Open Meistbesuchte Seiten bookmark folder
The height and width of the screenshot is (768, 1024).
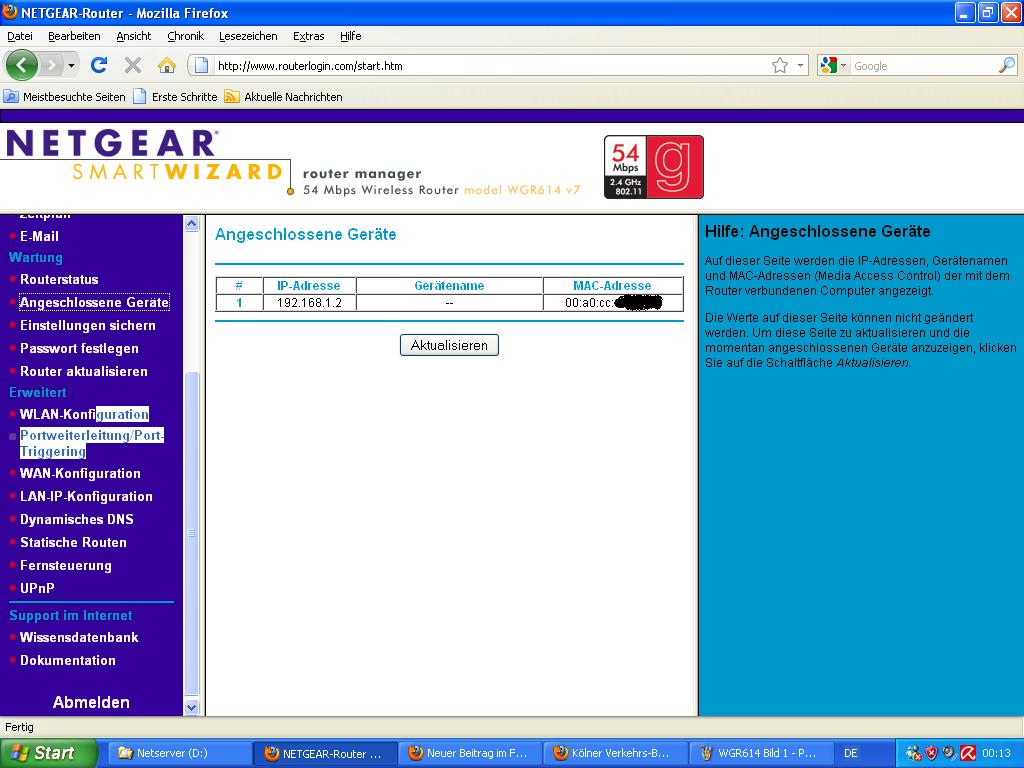point(65,97)
